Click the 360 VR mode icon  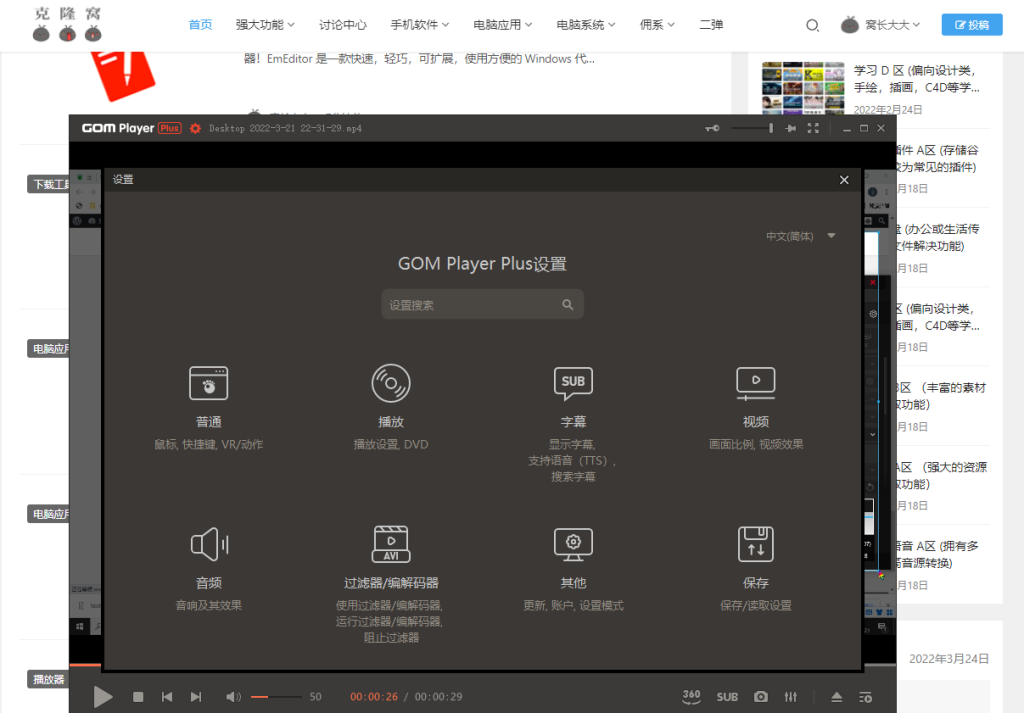(x=691, y=697)
